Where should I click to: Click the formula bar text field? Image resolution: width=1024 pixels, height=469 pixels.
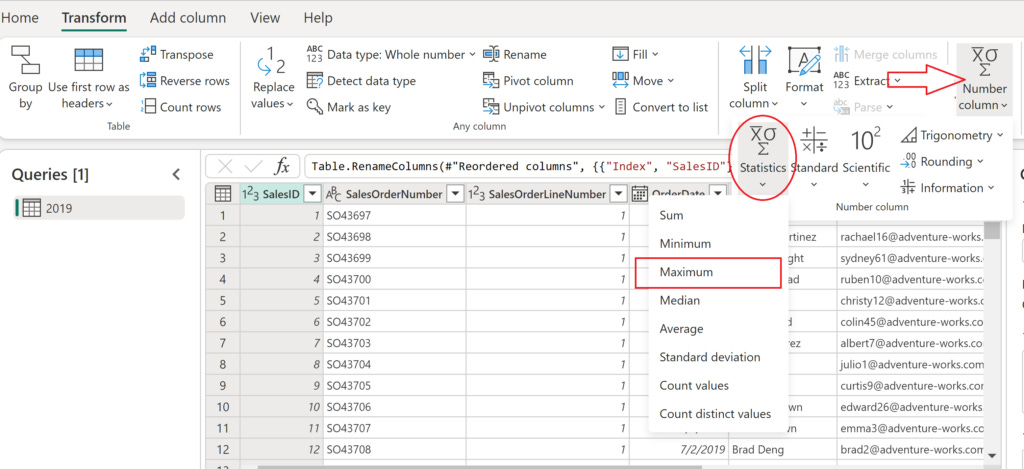click(517, 167)
